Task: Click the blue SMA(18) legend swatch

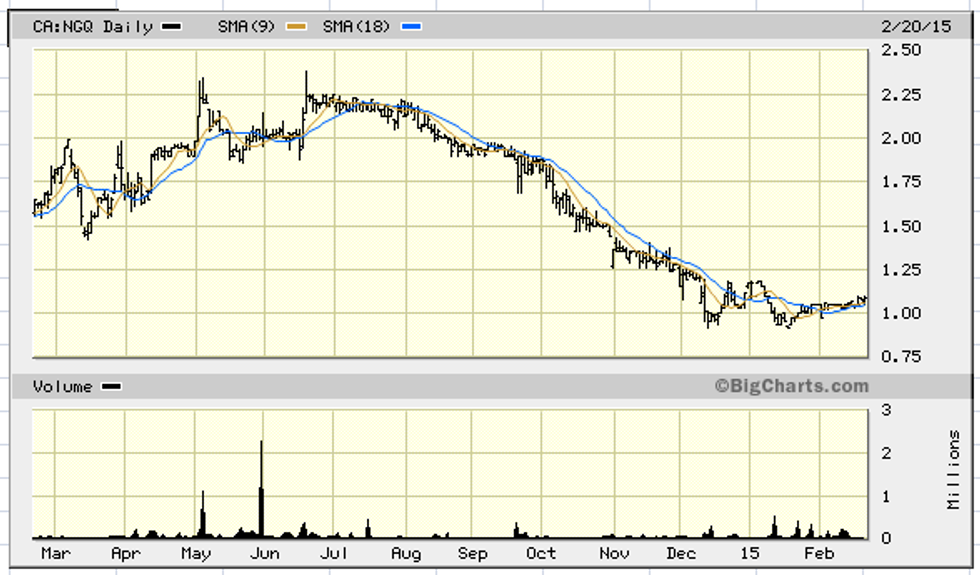Action: pos(409,27)
